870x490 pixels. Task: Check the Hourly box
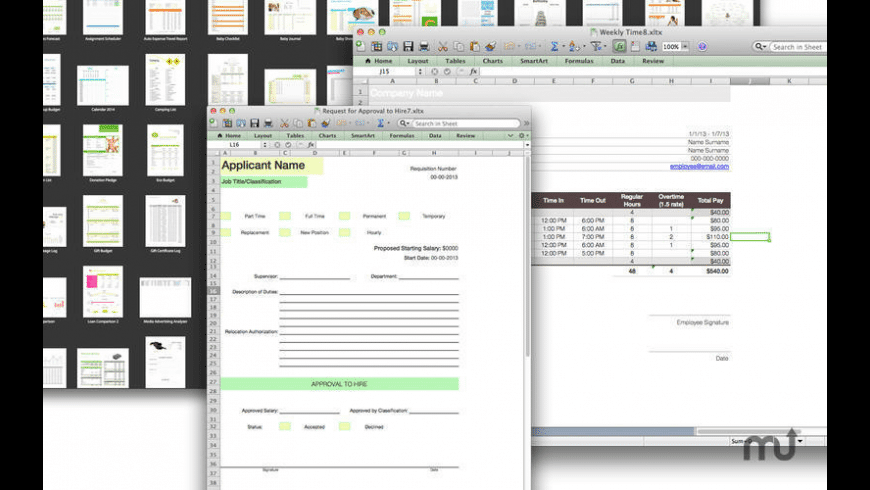click(x=345, y=233)
